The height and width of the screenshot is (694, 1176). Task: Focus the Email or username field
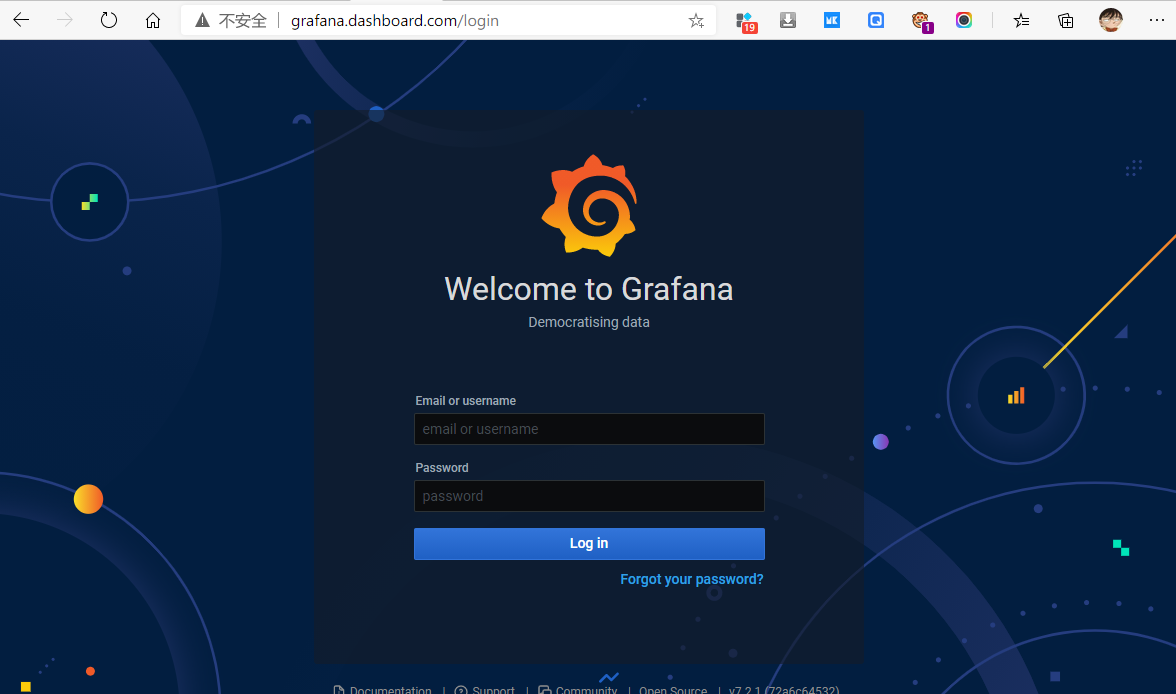[x=589, y=429]
